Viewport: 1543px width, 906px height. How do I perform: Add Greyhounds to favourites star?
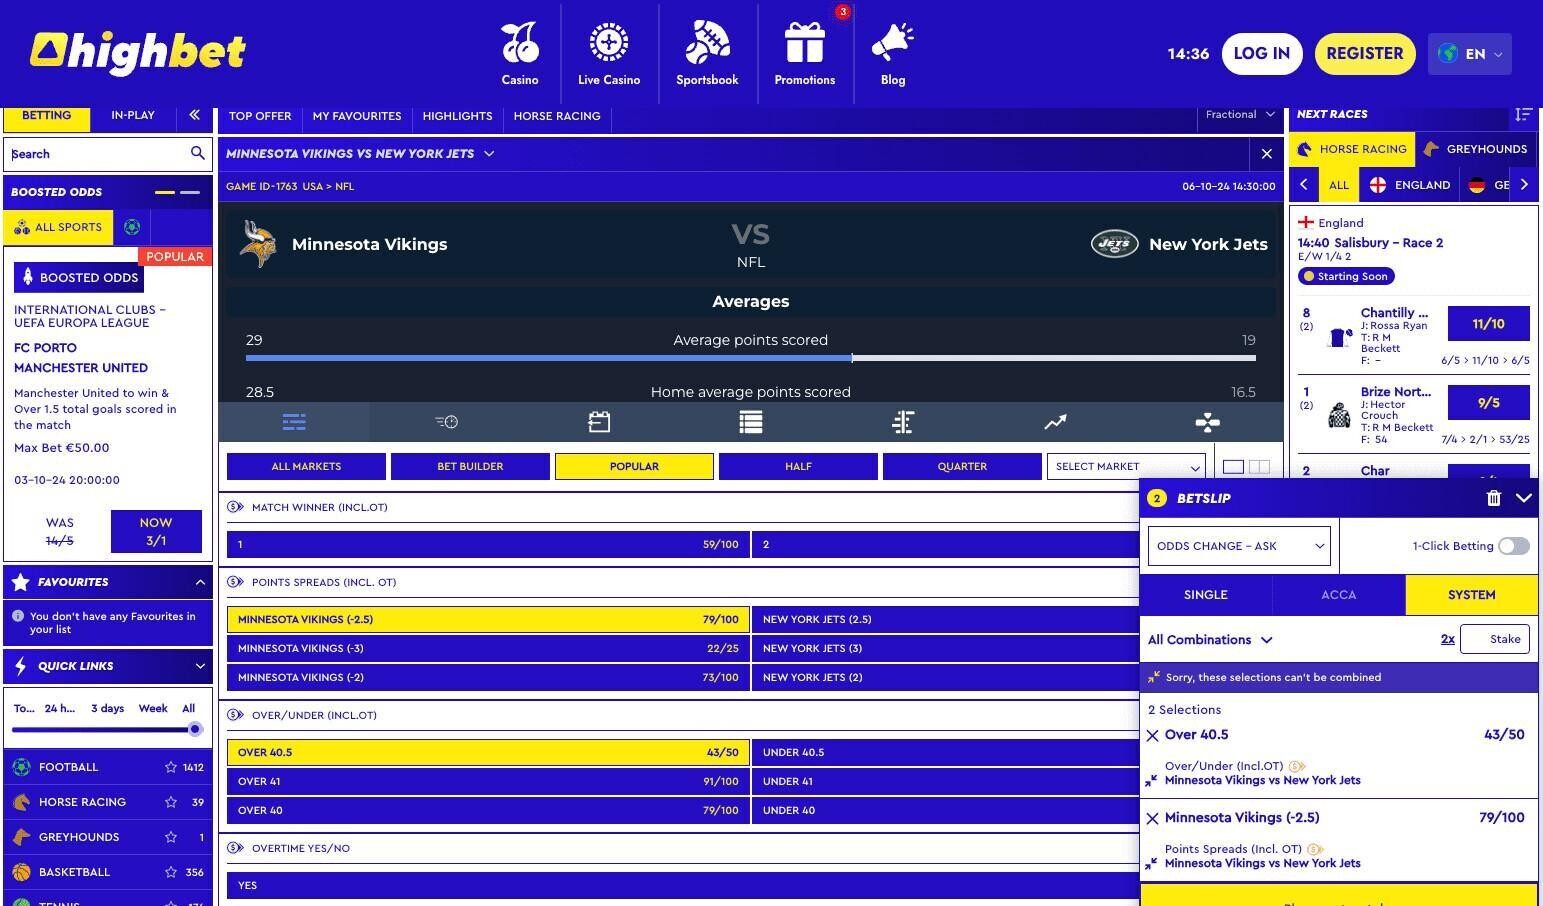[x=171, y=837]
